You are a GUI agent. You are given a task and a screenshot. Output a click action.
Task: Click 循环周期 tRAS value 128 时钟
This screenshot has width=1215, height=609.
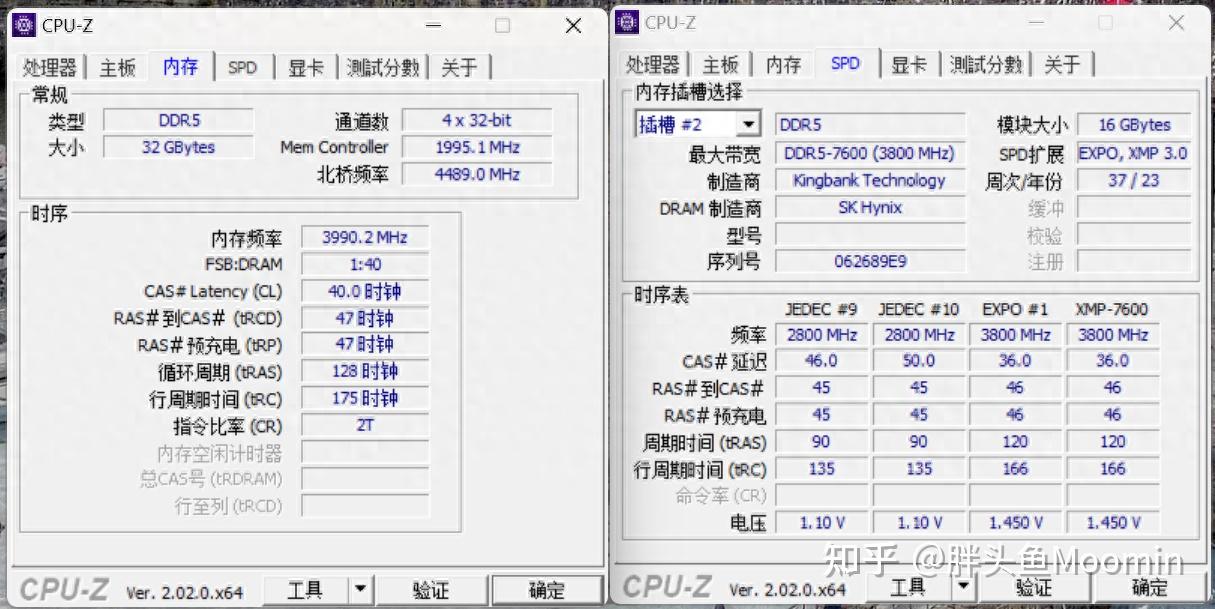point(365,372)
